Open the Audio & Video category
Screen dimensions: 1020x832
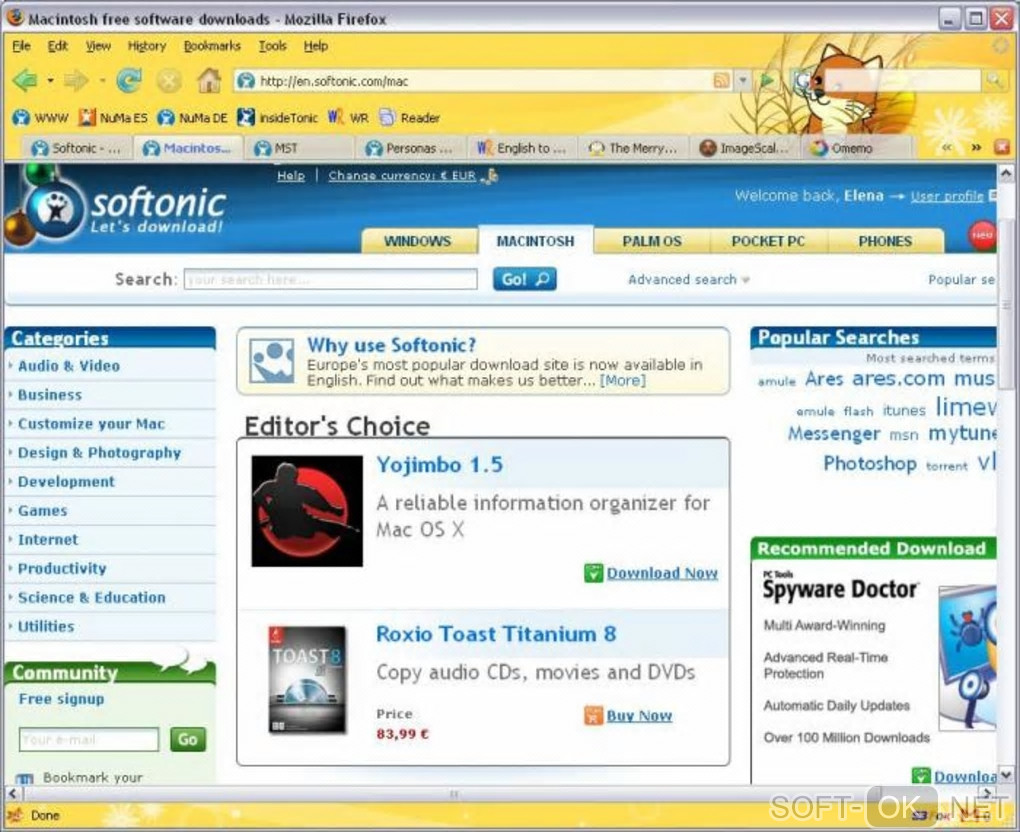point(69,366)
